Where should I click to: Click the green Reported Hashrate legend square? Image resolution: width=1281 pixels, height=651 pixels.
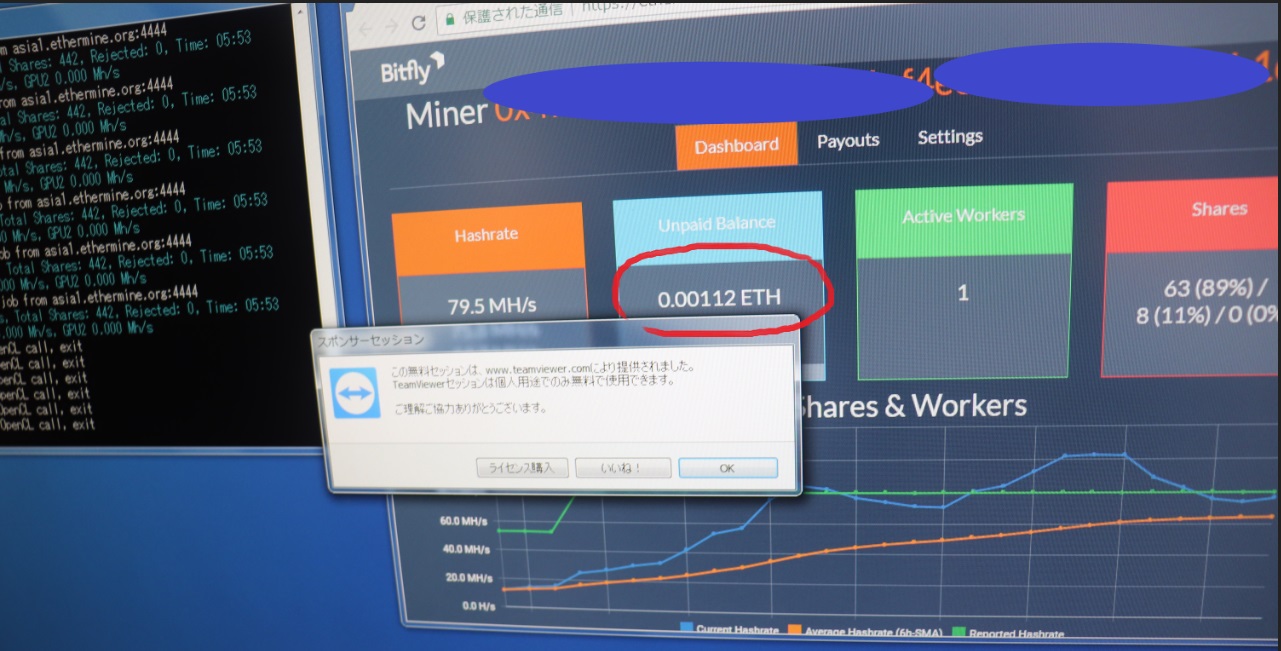pos(958,632)
